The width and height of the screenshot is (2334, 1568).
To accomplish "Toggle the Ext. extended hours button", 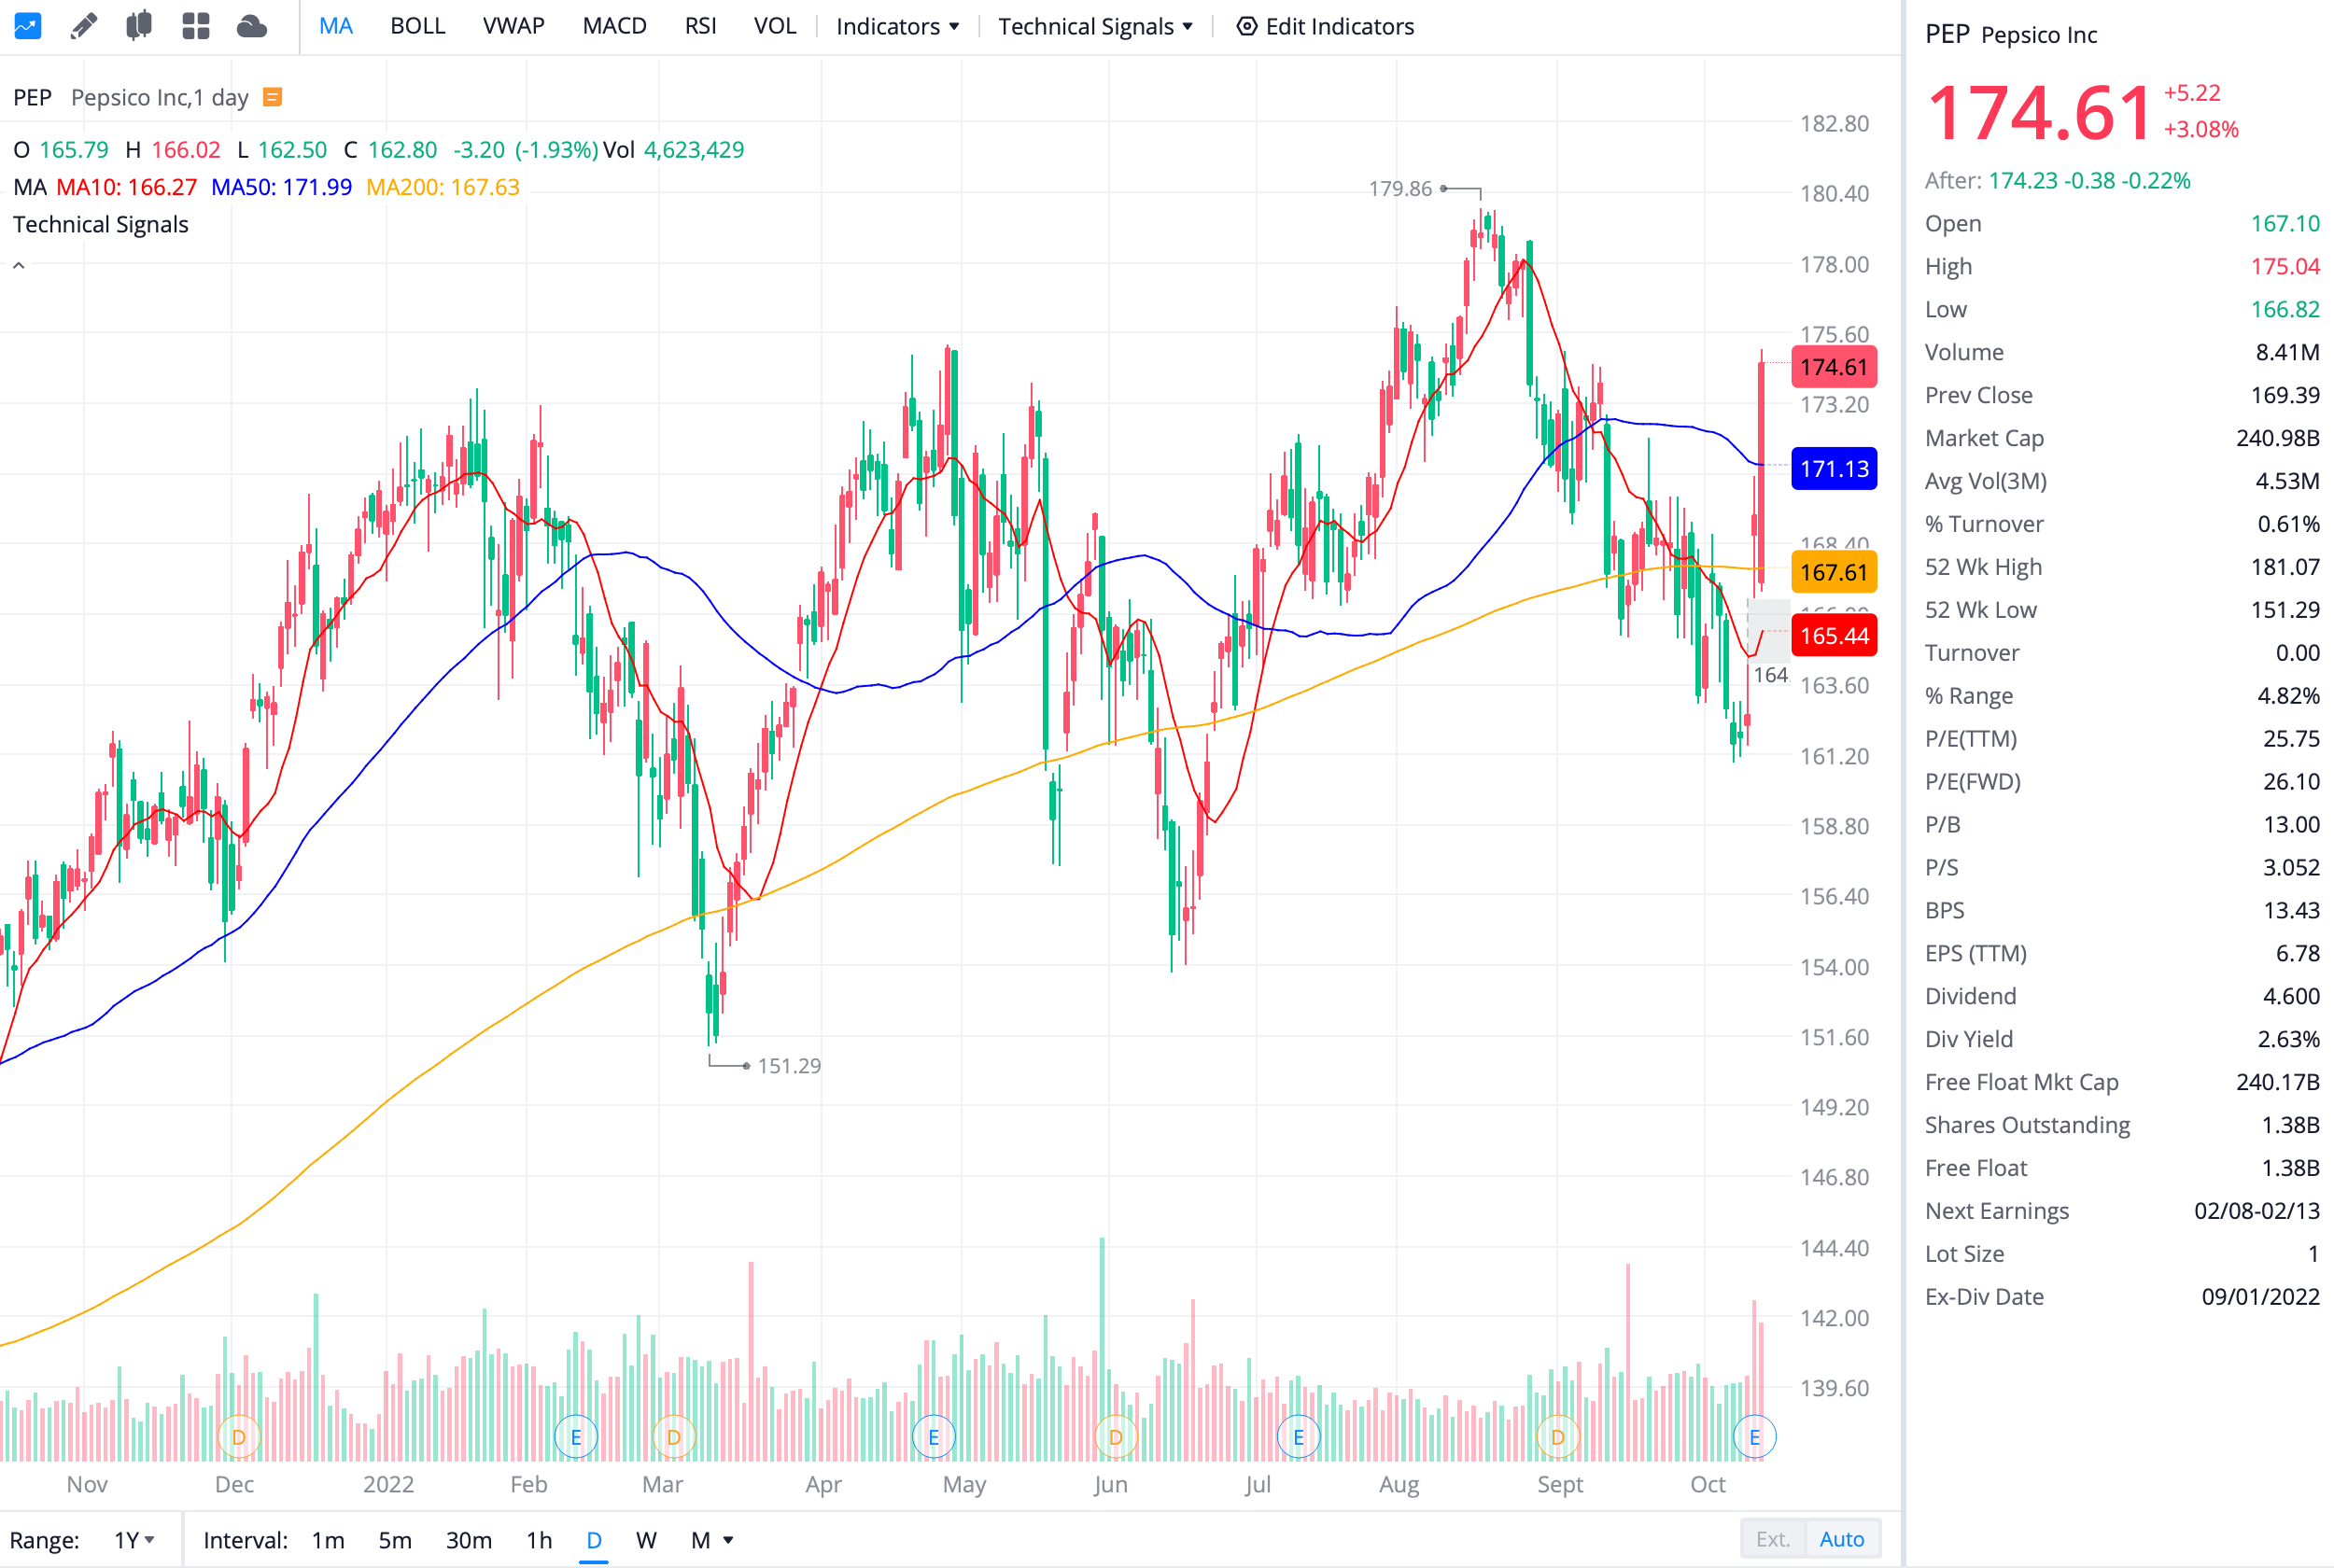I will click(x=1772, y=1539).
